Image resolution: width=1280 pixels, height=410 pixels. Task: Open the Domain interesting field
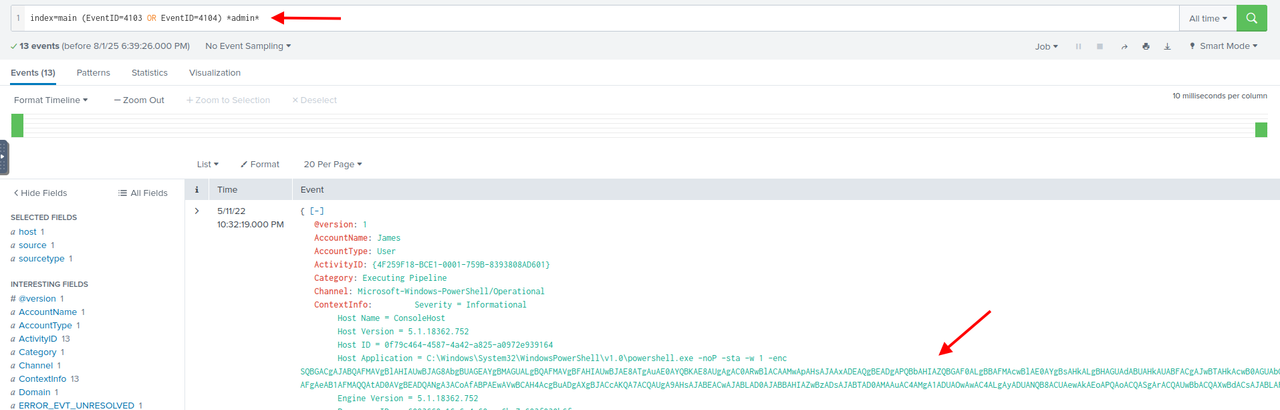click(34, 393)
